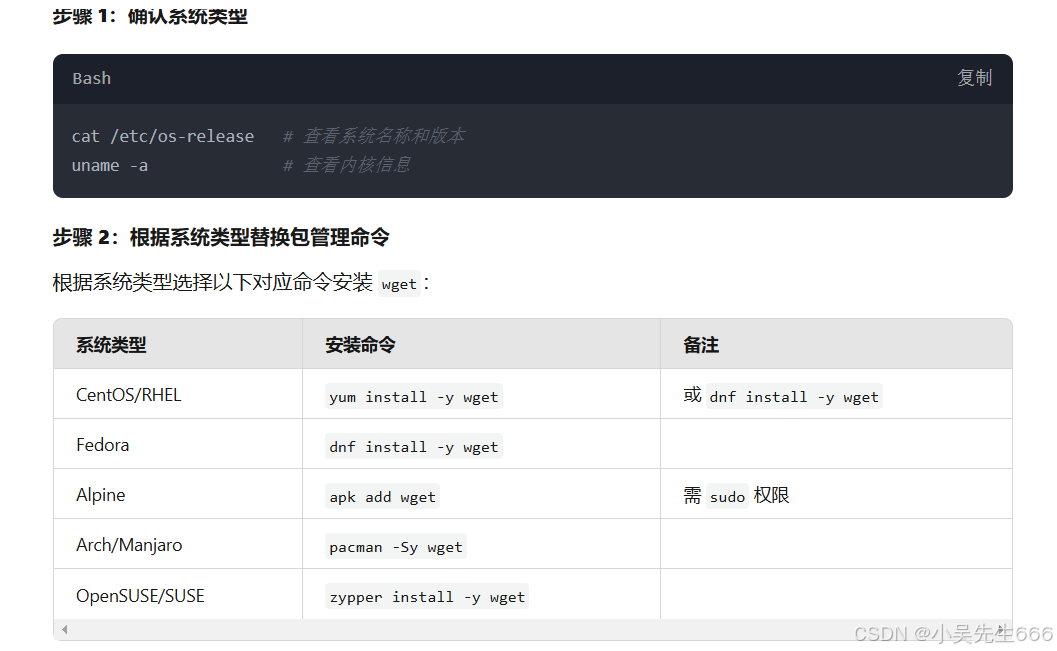Click the Bash label on the code block header
Image resolution: width=1057 pixels, height=651 pixels.
click(91, 78)
